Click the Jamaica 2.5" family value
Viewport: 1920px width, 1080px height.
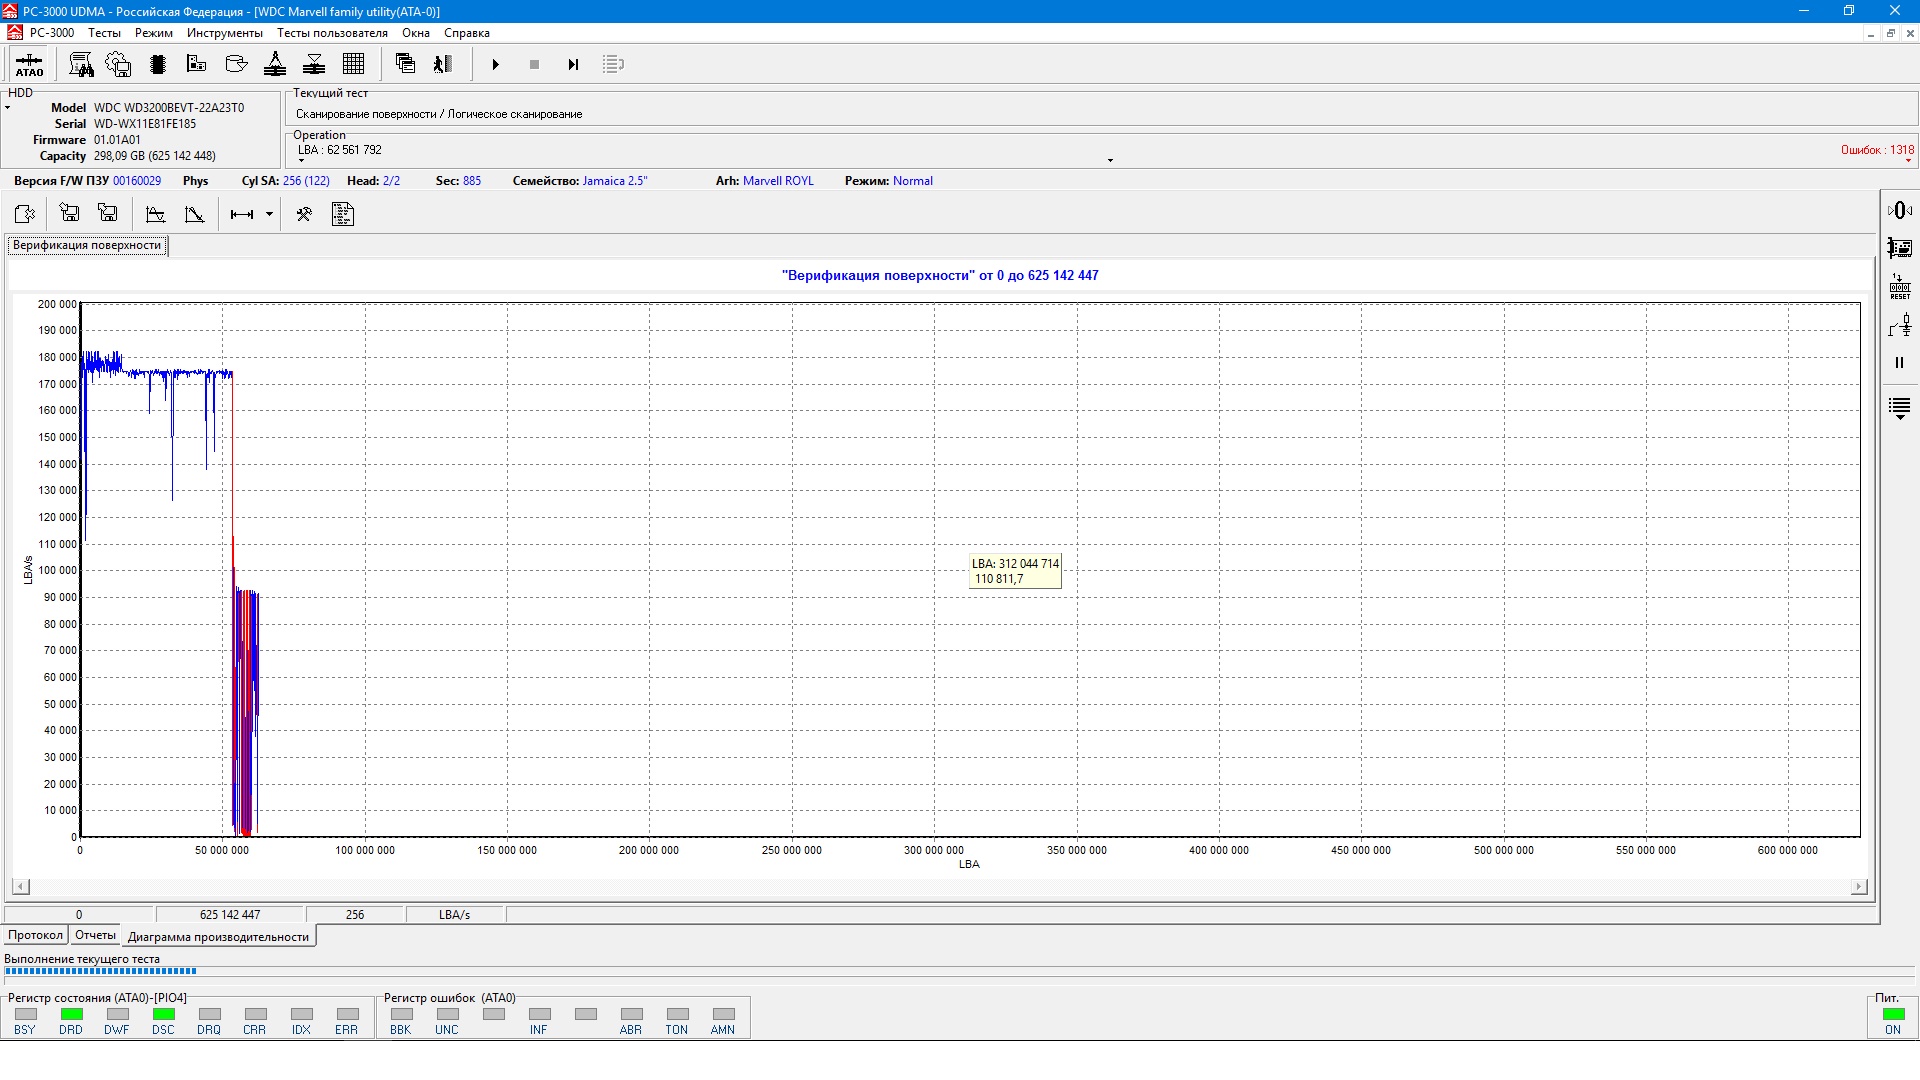tap(615, 181)
